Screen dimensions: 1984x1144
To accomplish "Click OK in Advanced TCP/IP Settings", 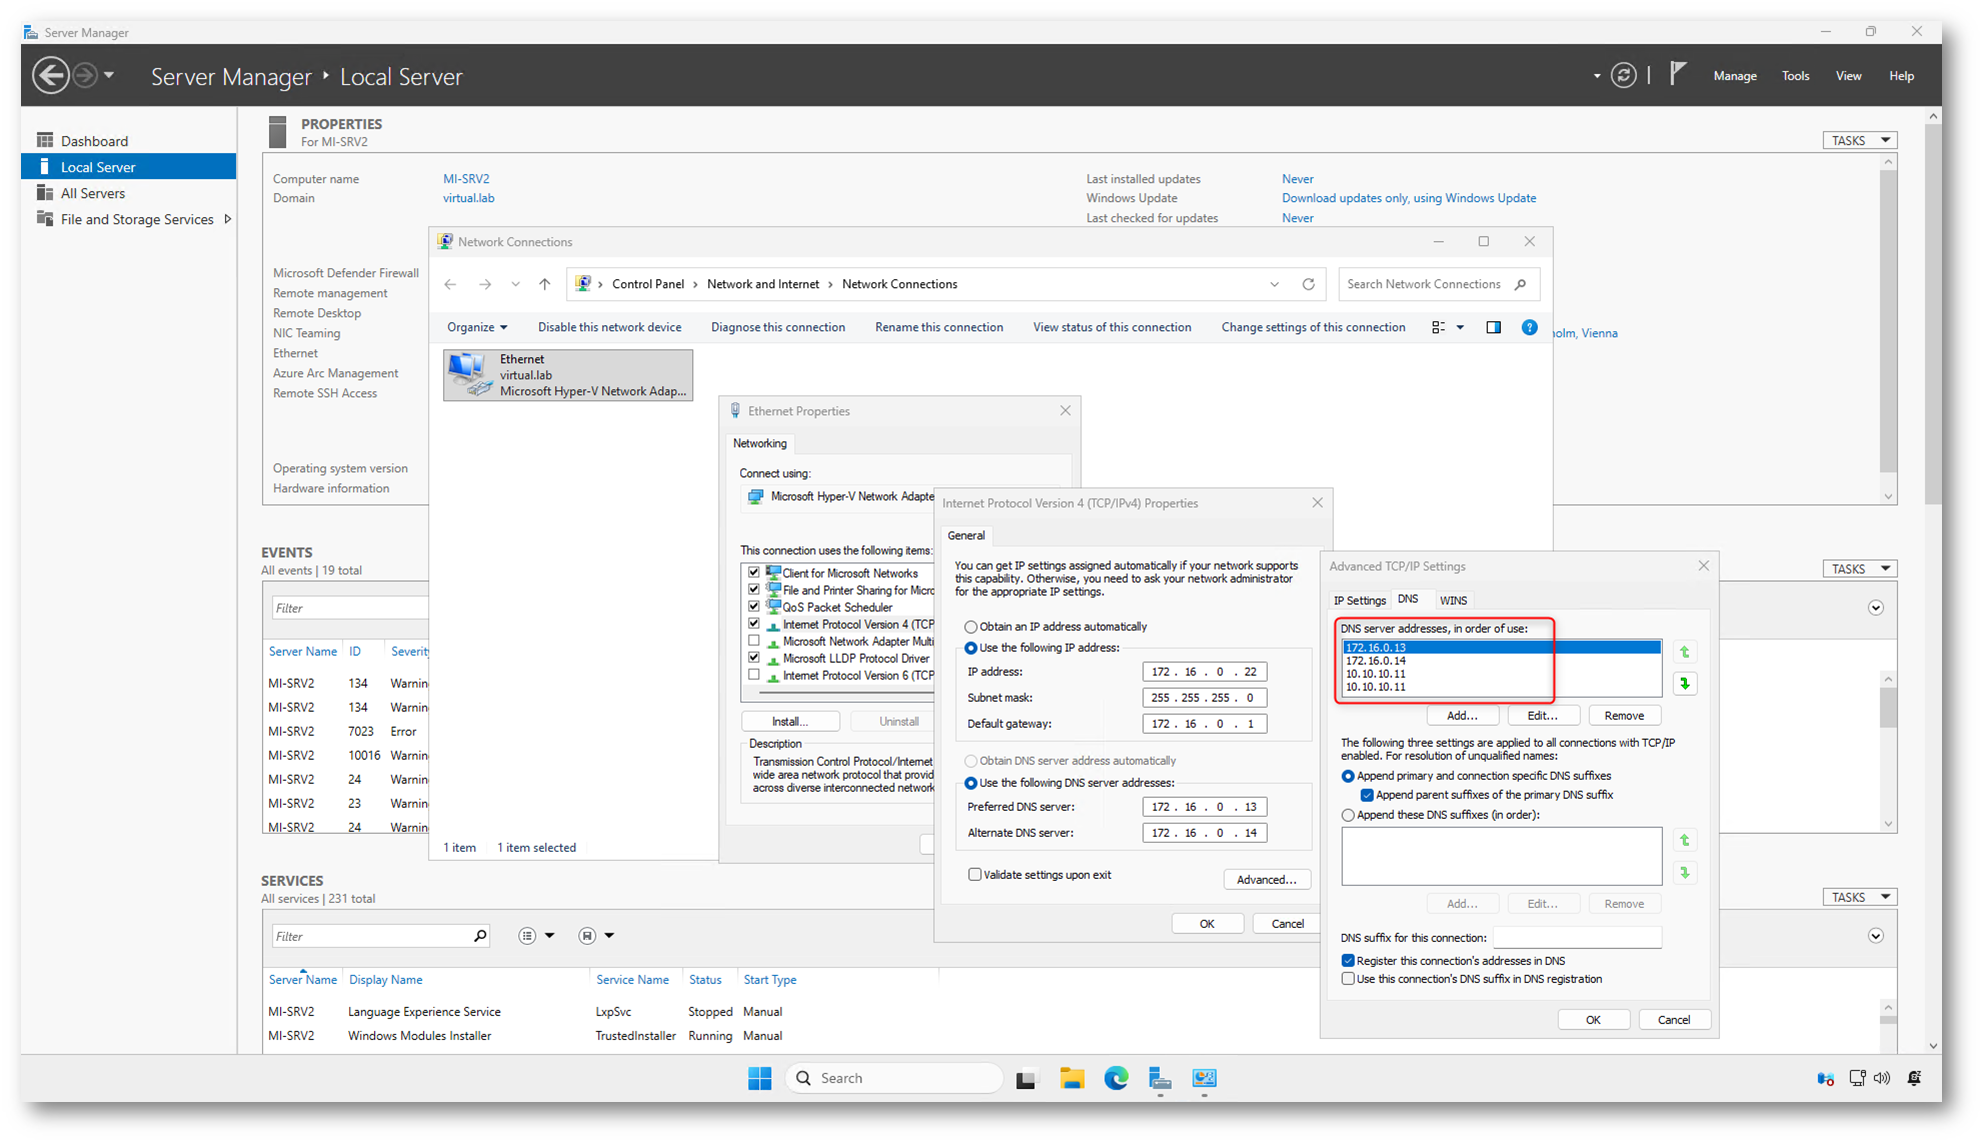I will (x=1593, y=1020).
